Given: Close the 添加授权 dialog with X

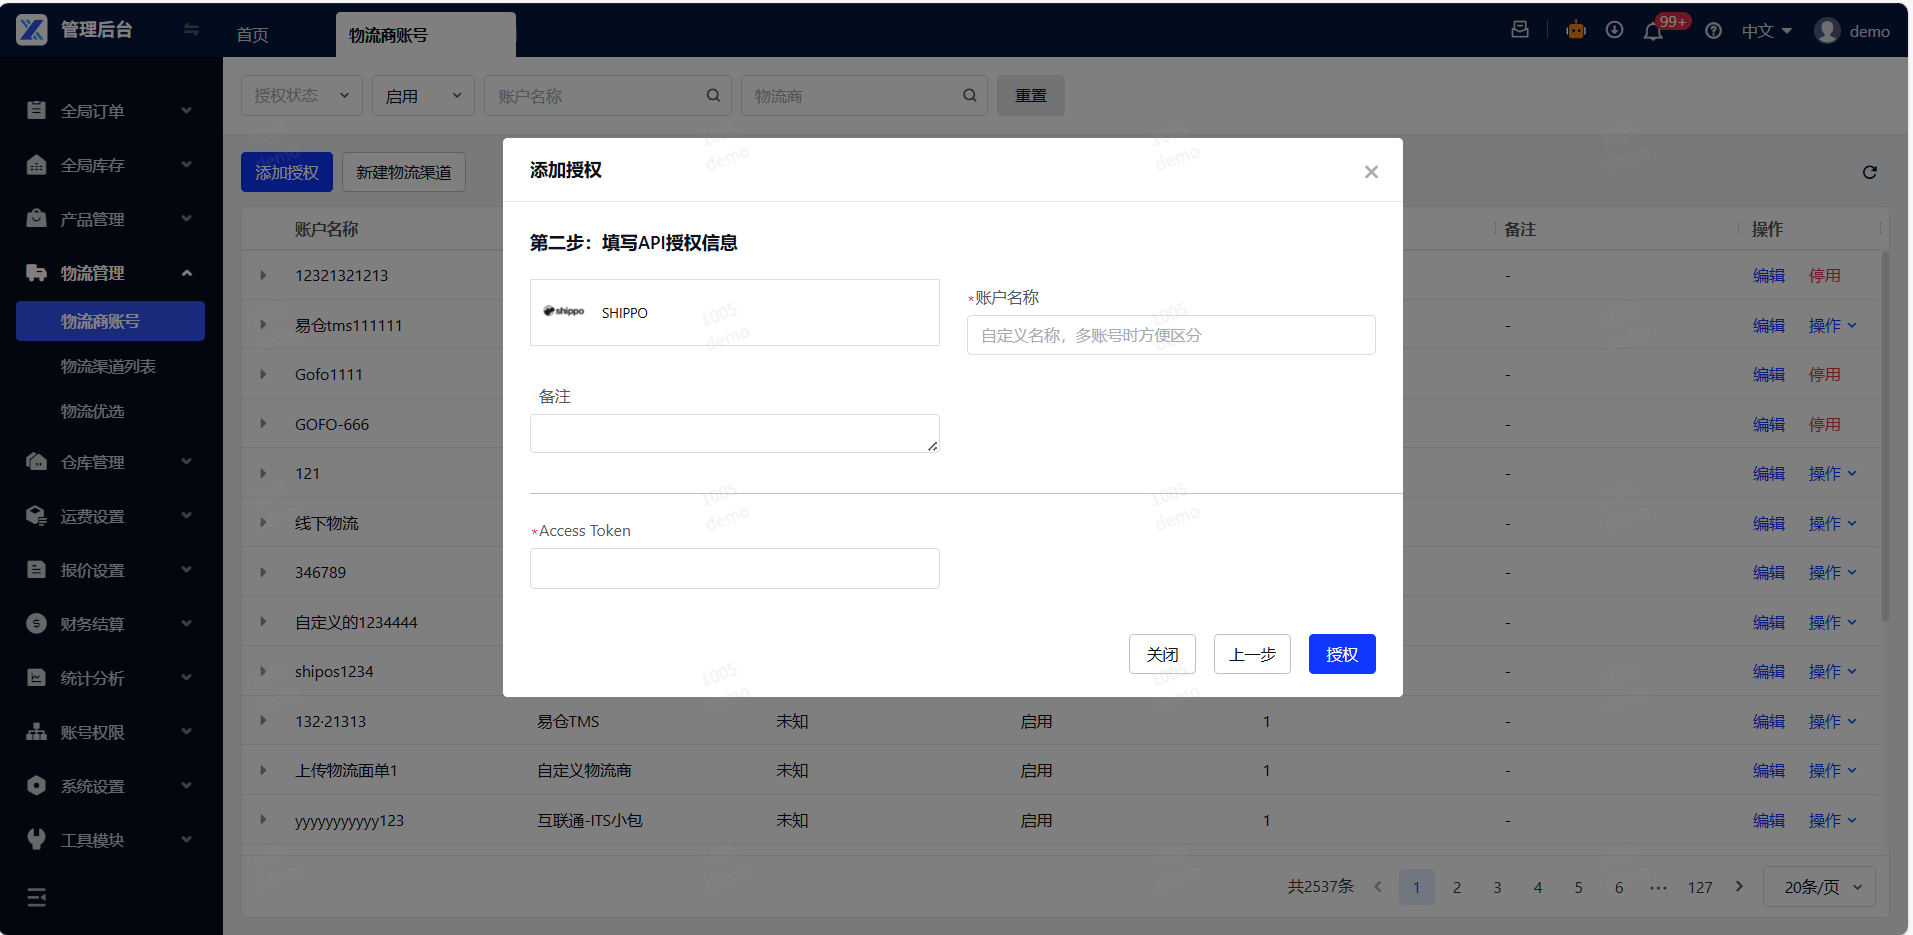Looking at the screenshot, I should click(x=1371, y=172).
